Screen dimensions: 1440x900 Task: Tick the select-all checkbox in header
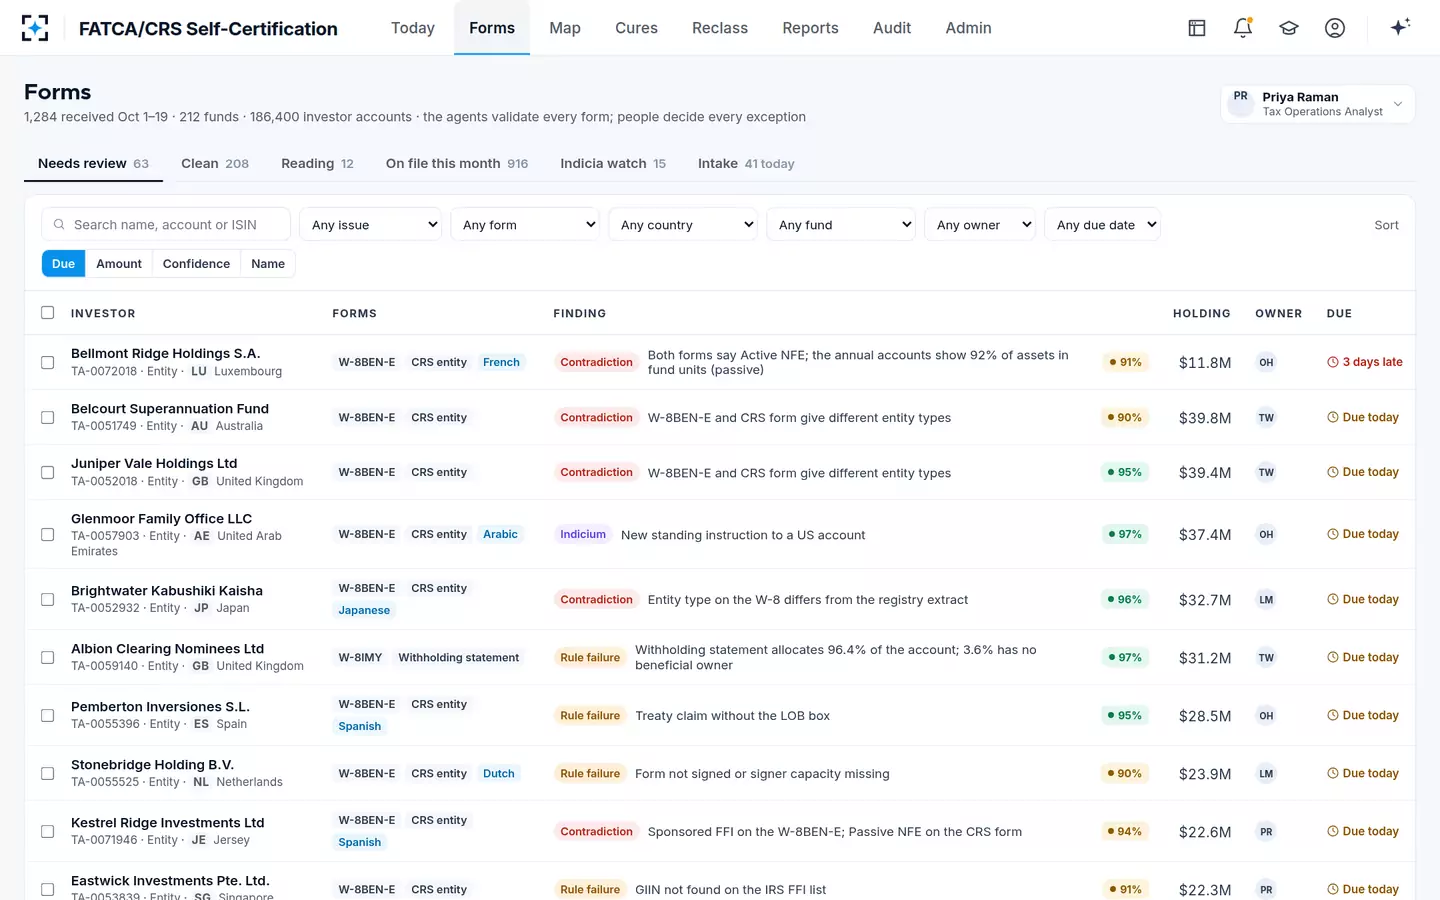47,313
